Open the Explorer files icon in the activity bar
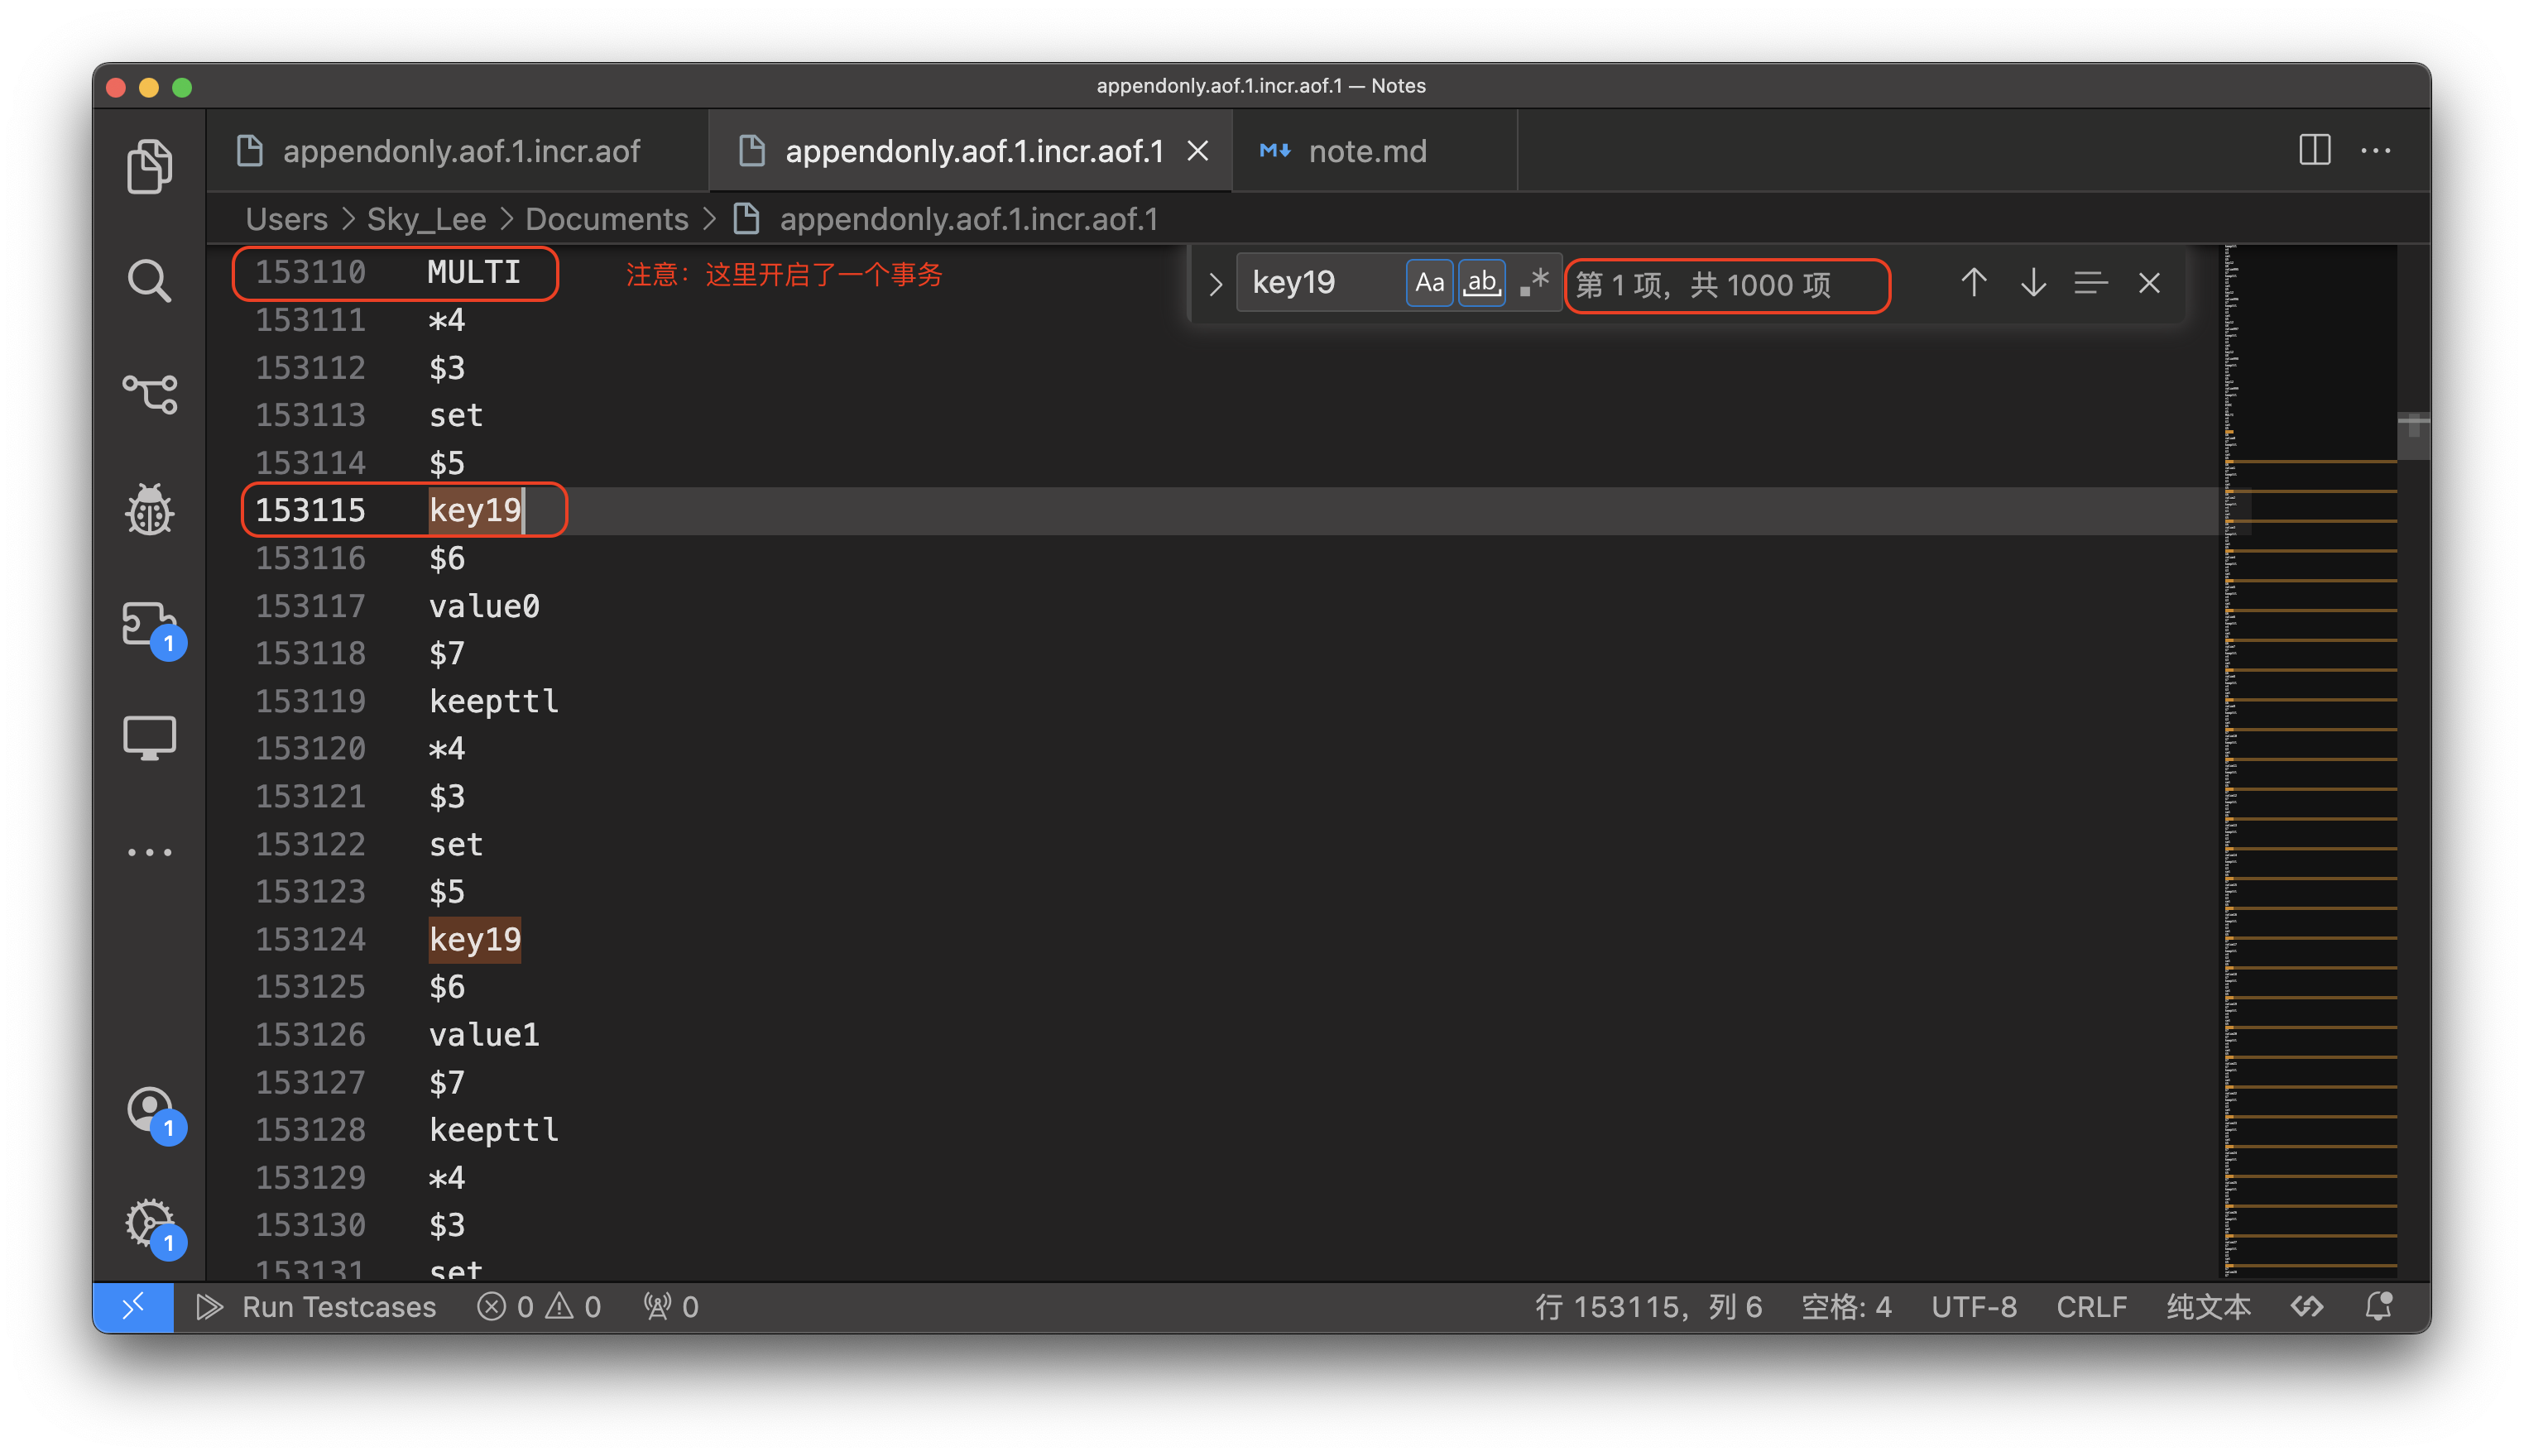 pos(149,166)
